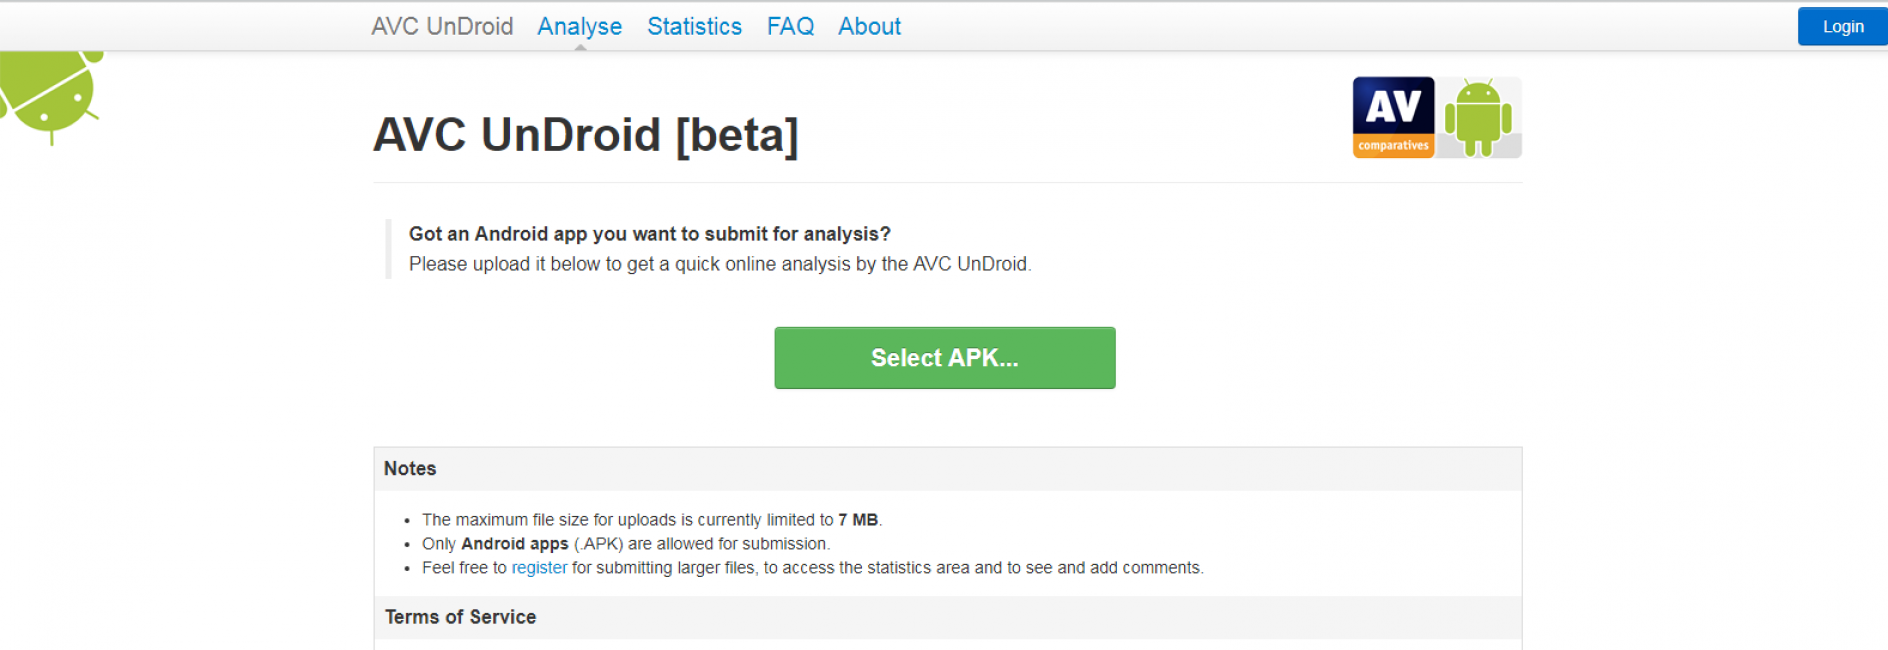Click the AVC UnDroid [beta] page heading
This screenshot has width=1888, height=650.
pyautogui.click(x=586, y=135)
